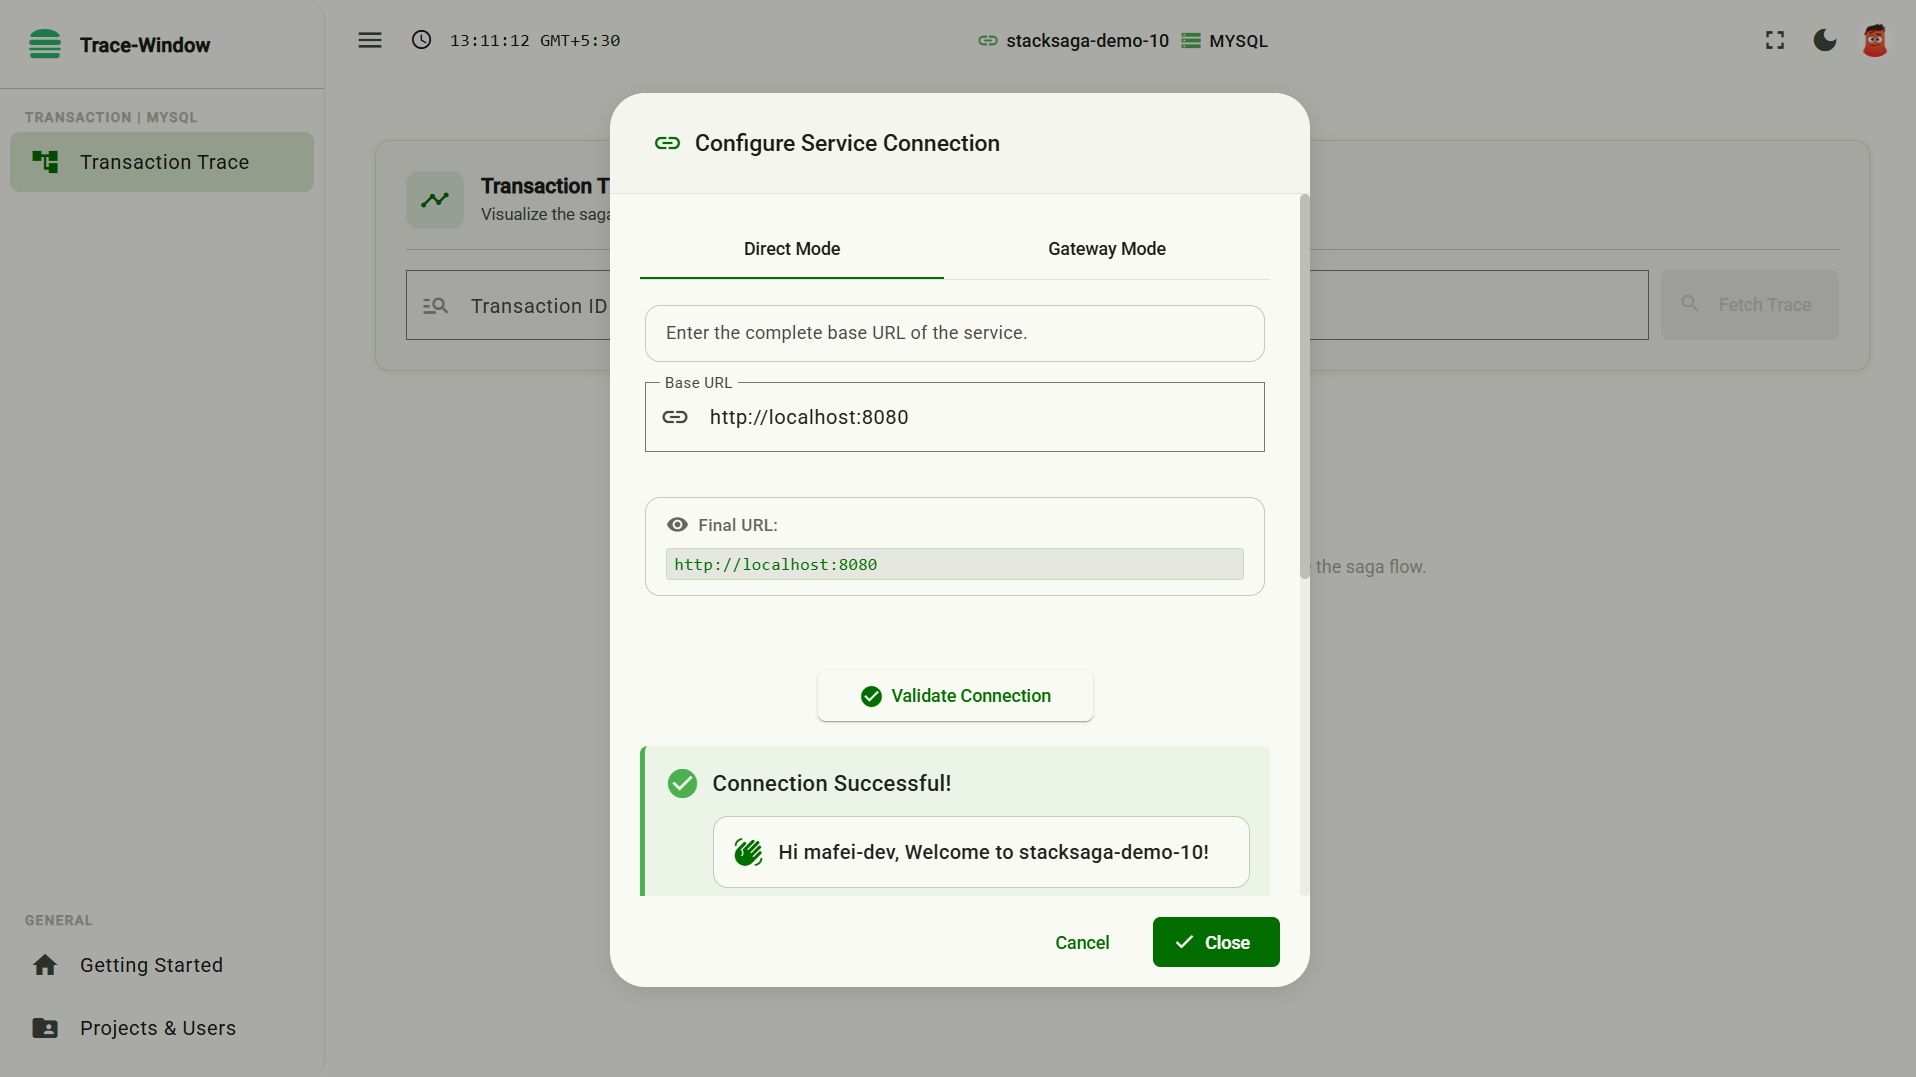Switch to the Direct Mode tab
This screenshot has width=1916, height=1077.
click(792, 249)
